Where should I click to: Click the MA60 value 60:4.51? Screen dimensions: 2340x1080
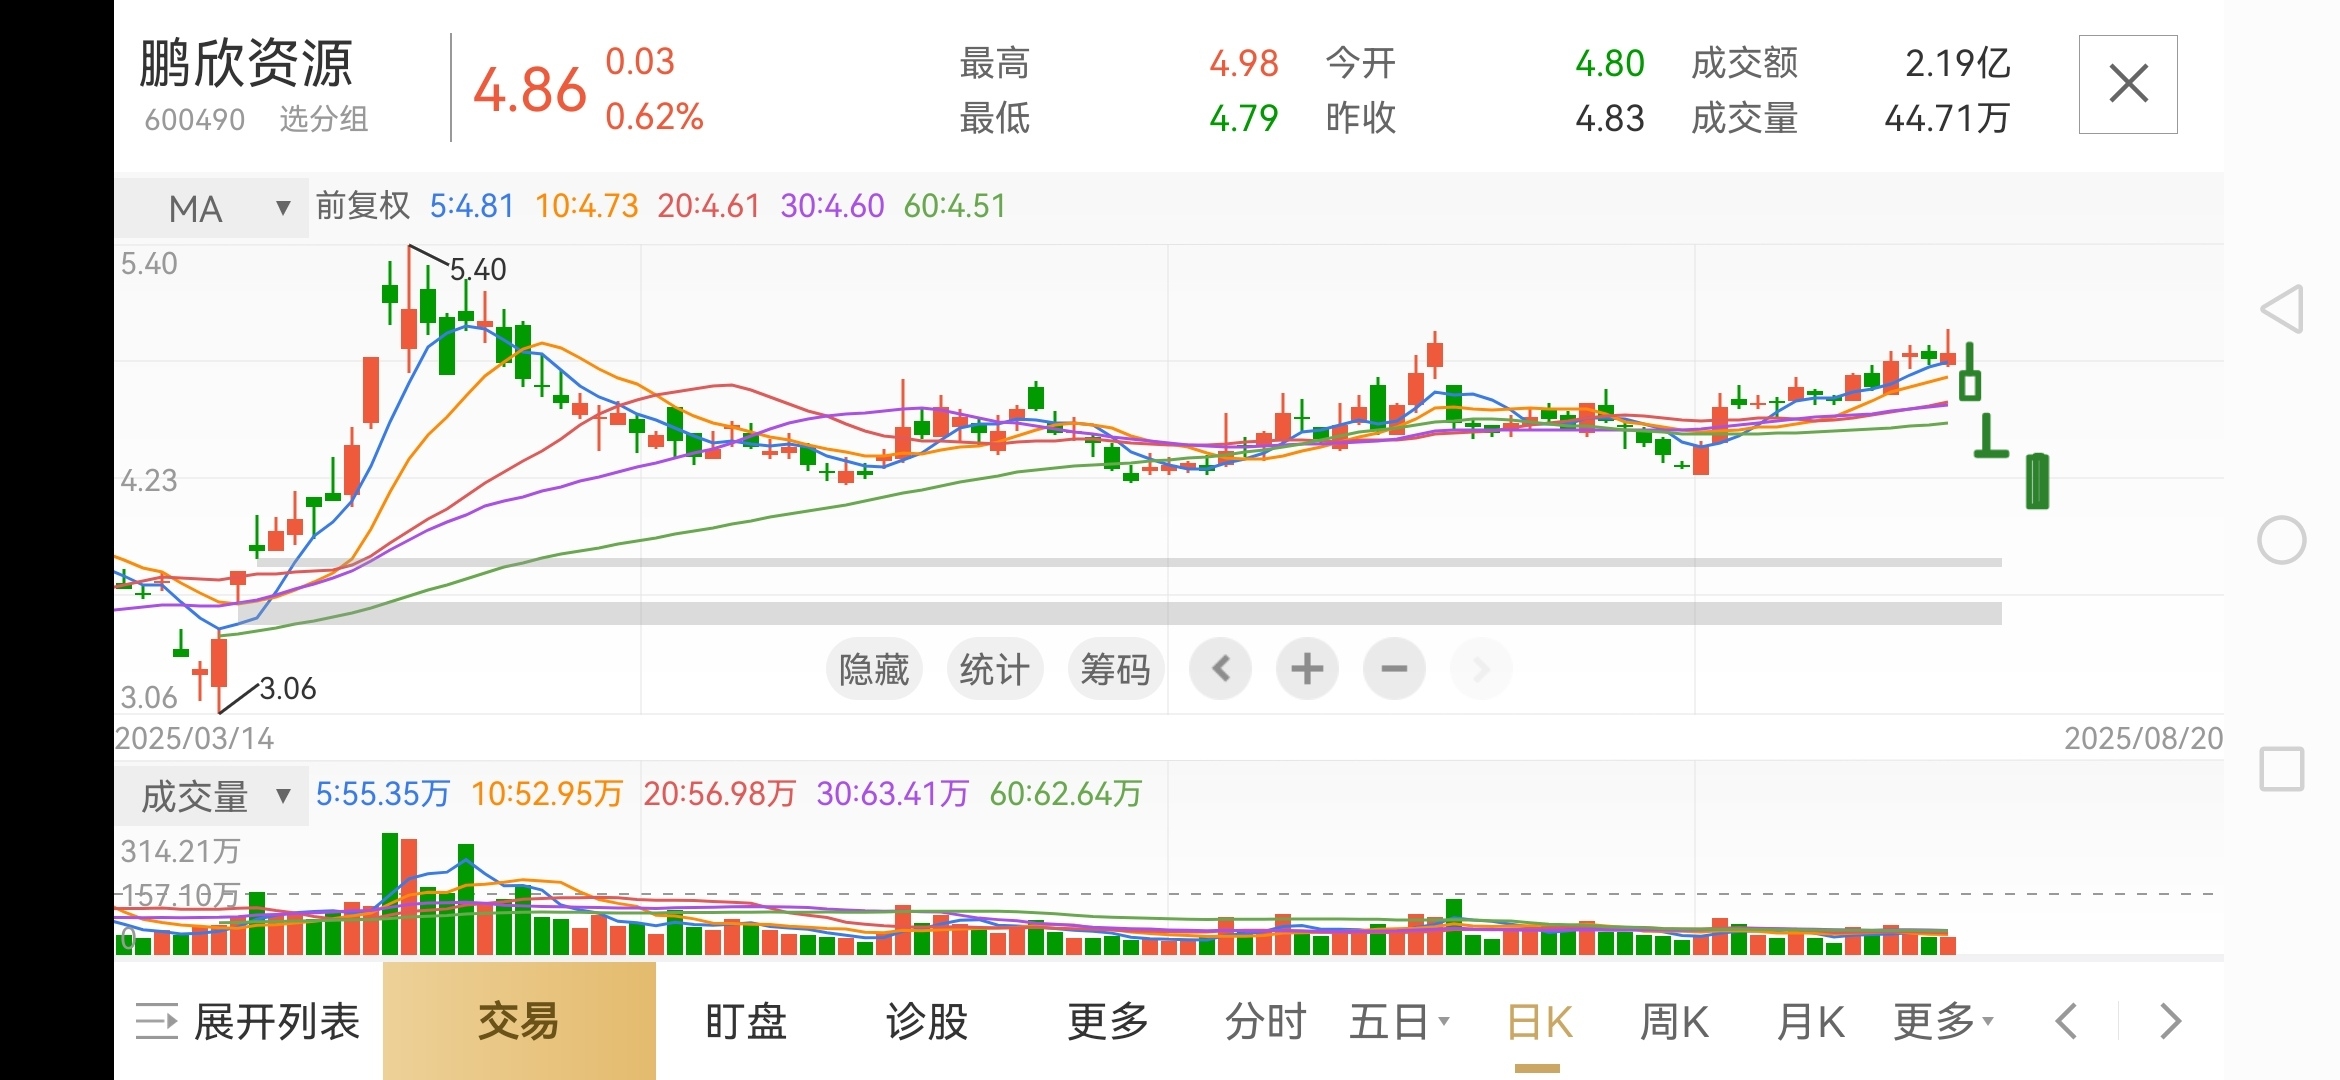pos(954,206)
